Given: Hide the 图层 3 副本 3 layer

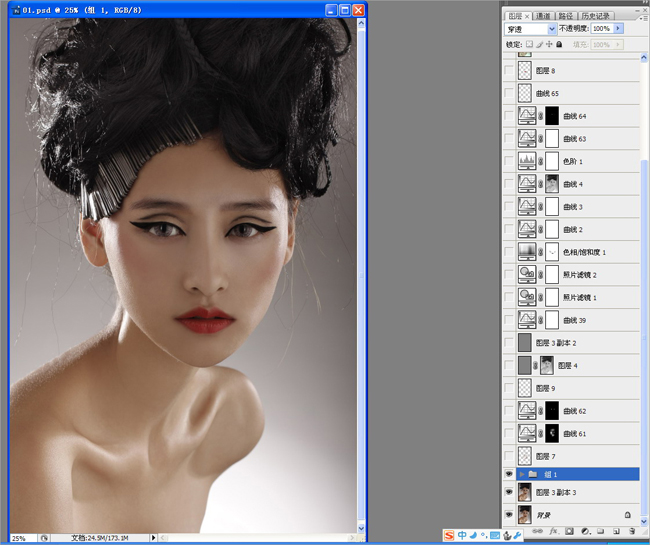Looking at the screenshot, I should 509,492.
